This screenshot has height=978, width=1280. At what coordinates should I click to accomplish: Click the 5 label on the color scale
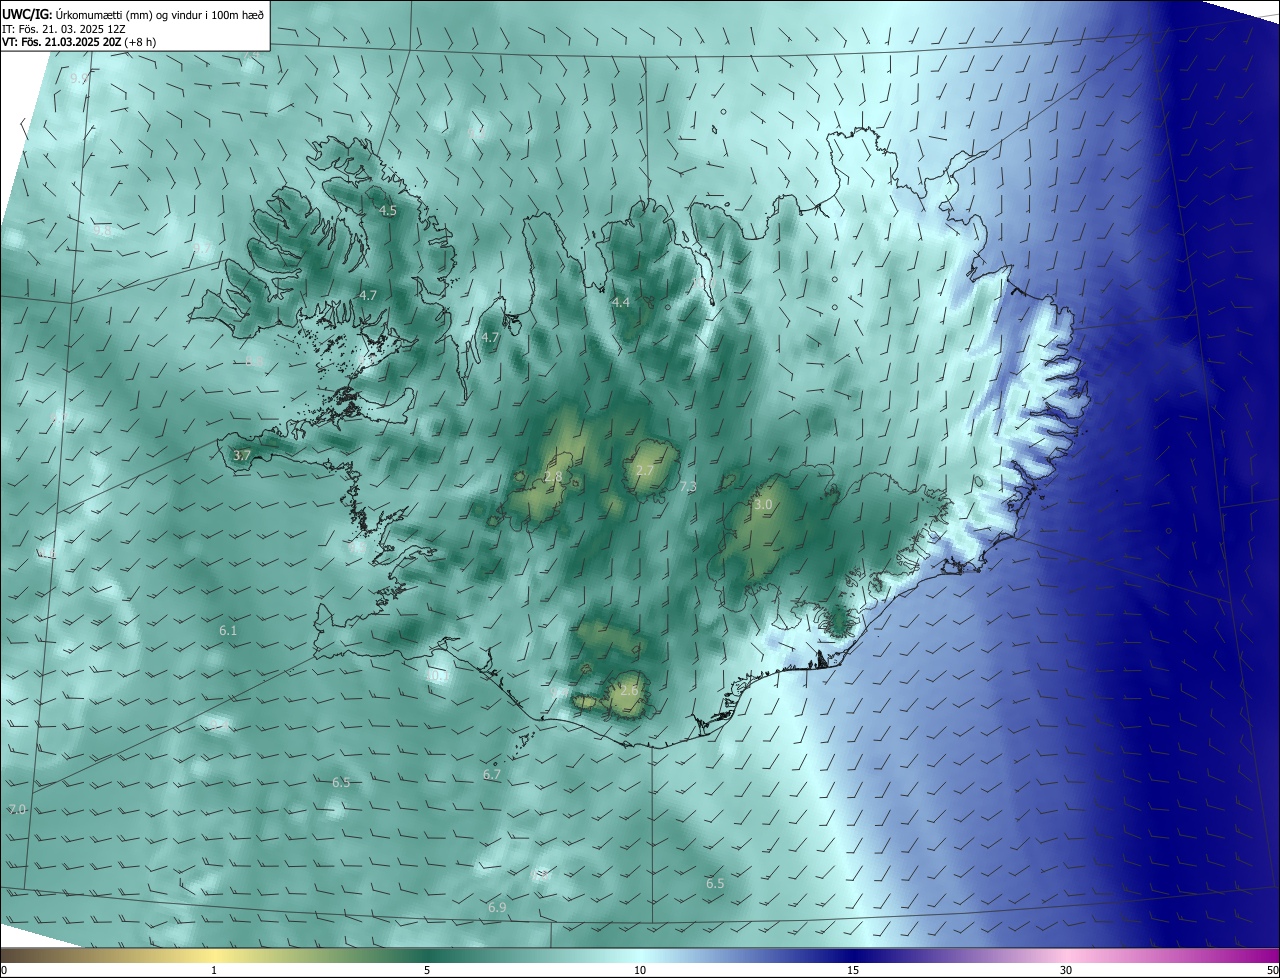427,970
